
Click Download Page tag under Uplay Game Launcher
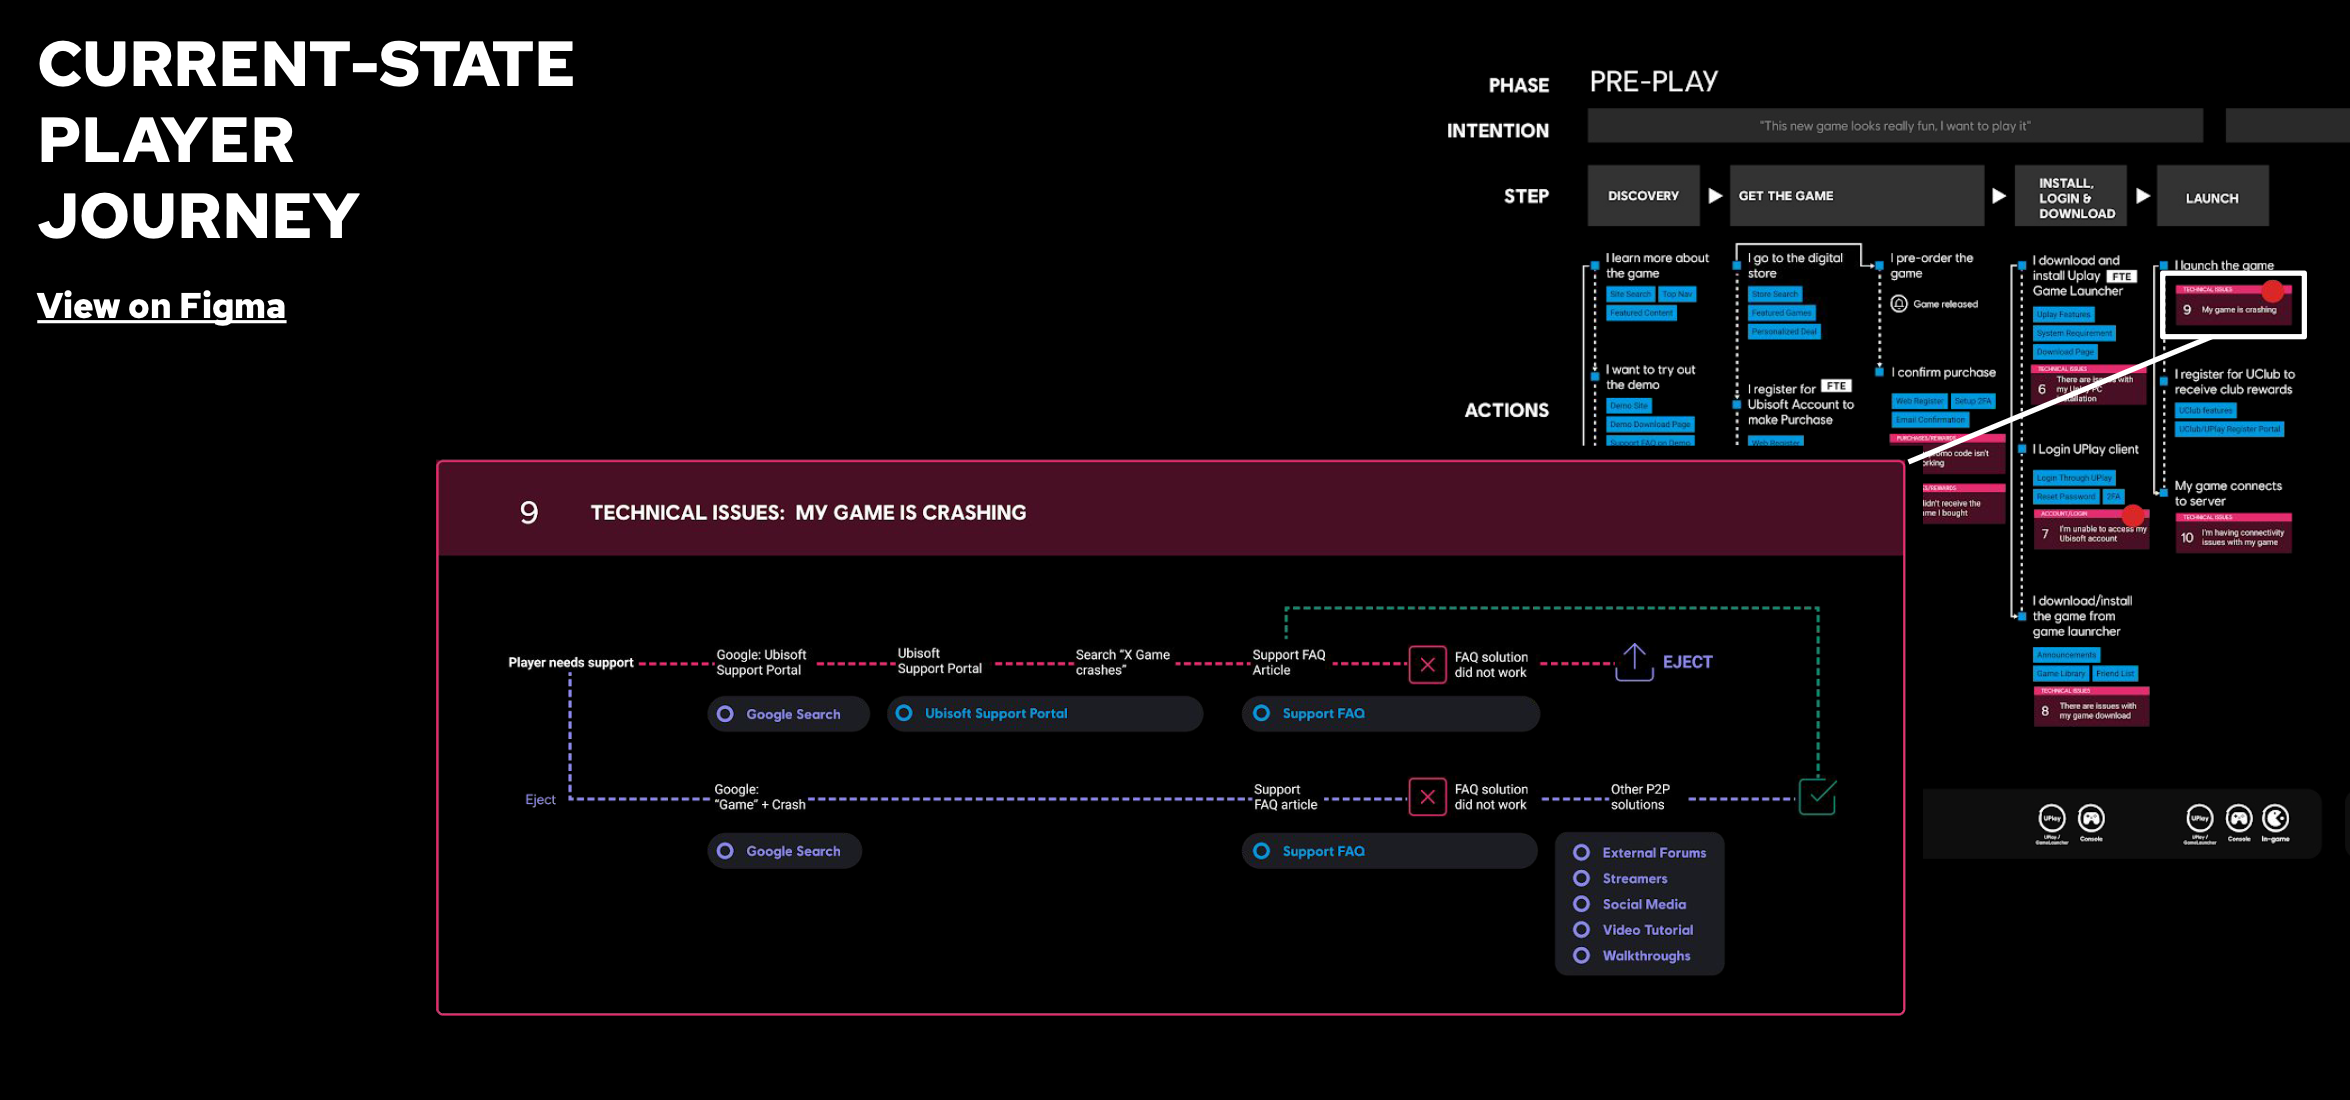2065,352
